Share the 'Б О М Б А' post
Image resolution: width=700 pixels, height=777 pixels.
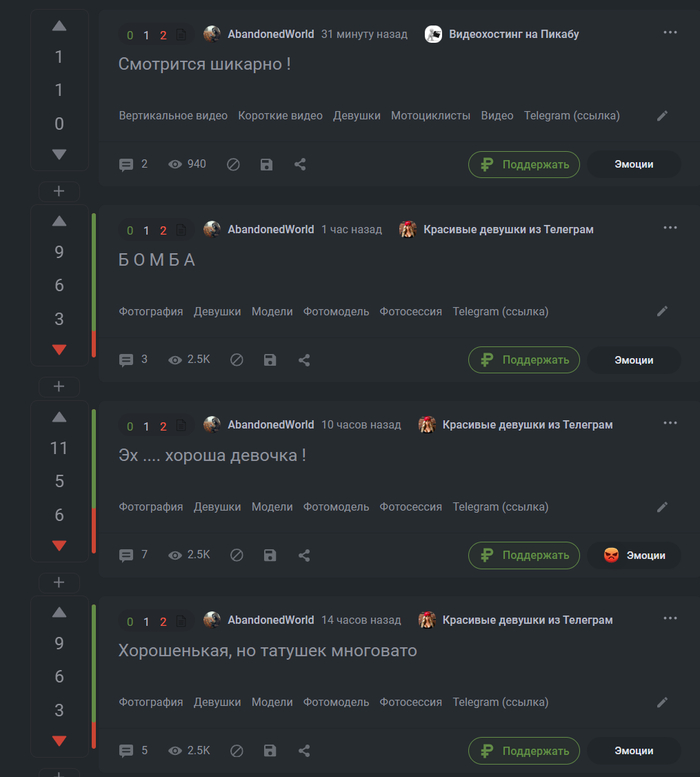(304, 360)
